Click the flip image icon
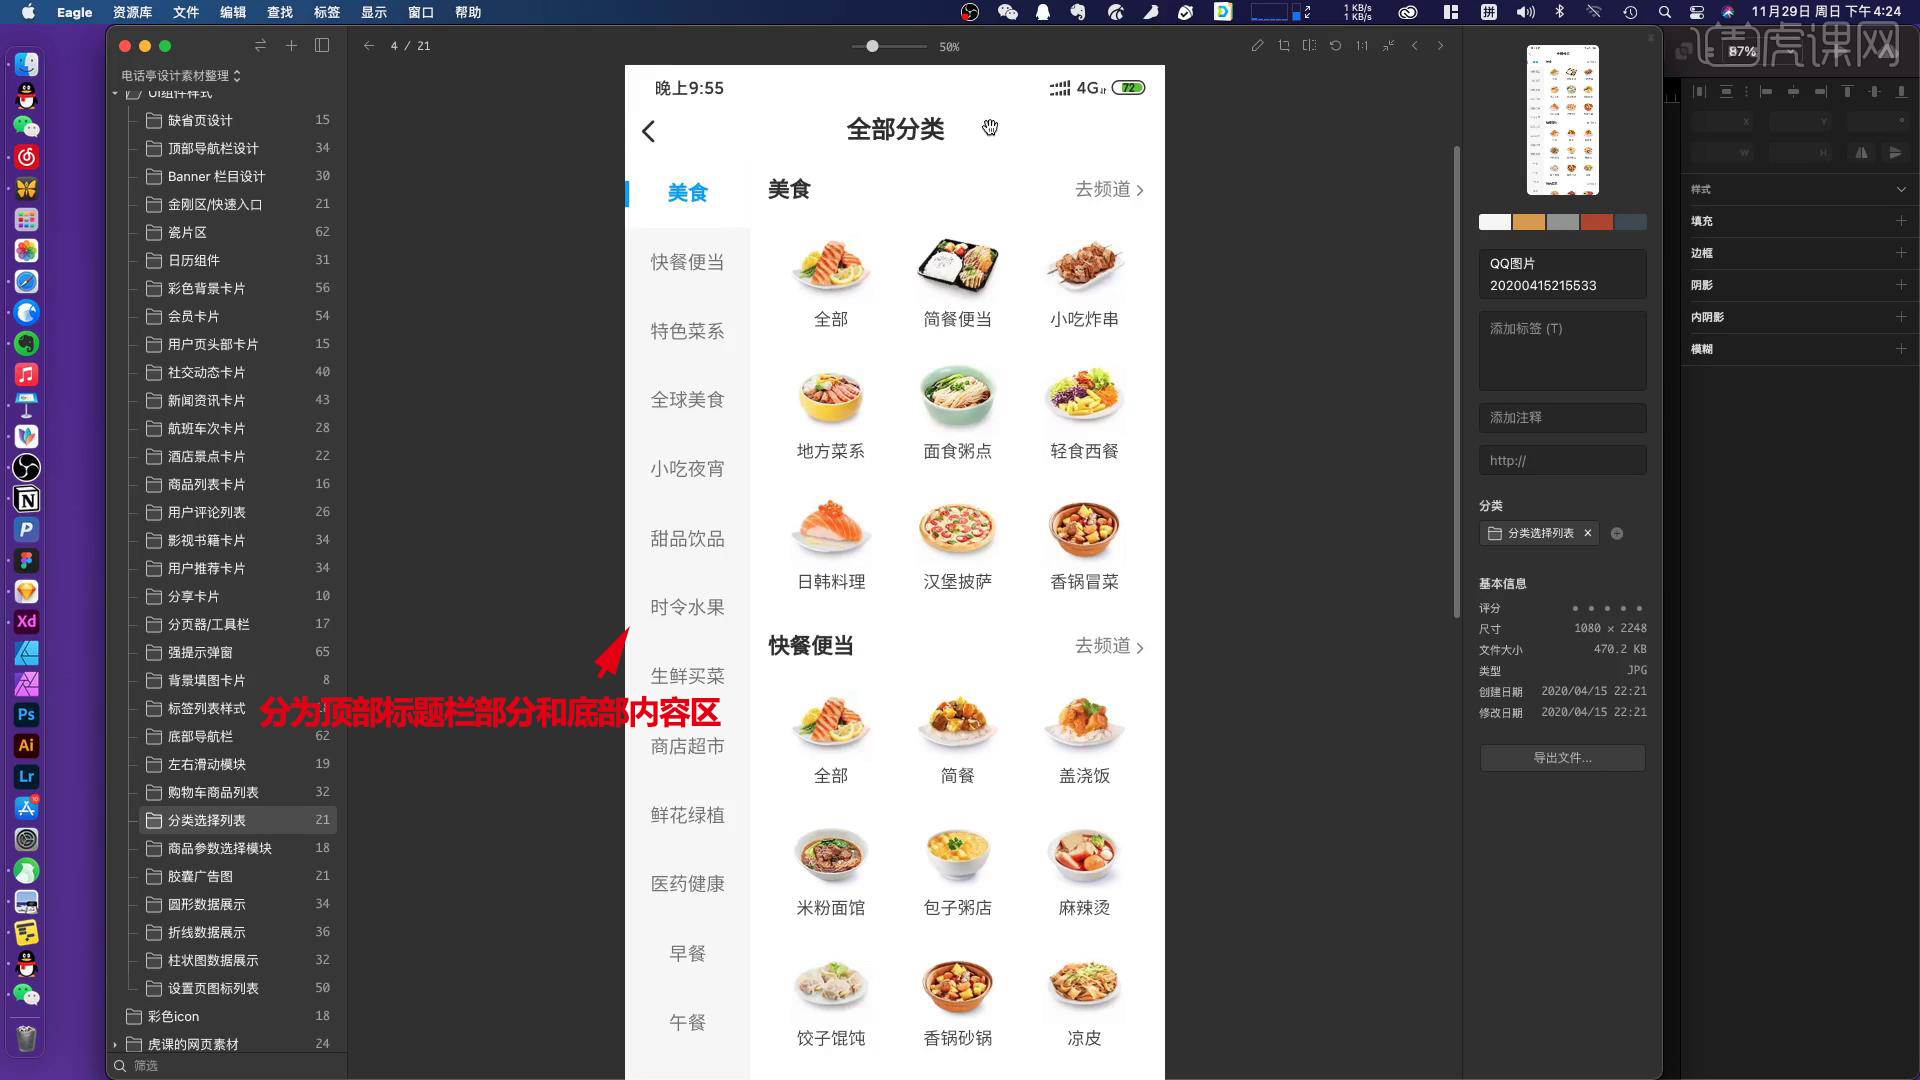The width and height of the screenshot is (1920, 1080). click(1309, 46)
